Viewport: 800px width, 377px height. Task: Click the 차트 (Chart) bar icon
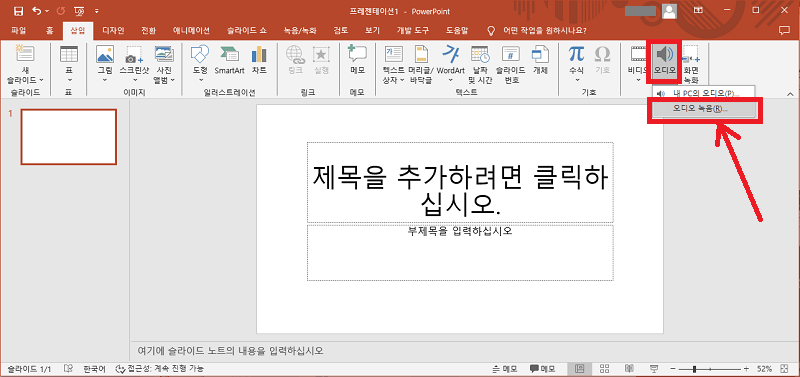259,54
